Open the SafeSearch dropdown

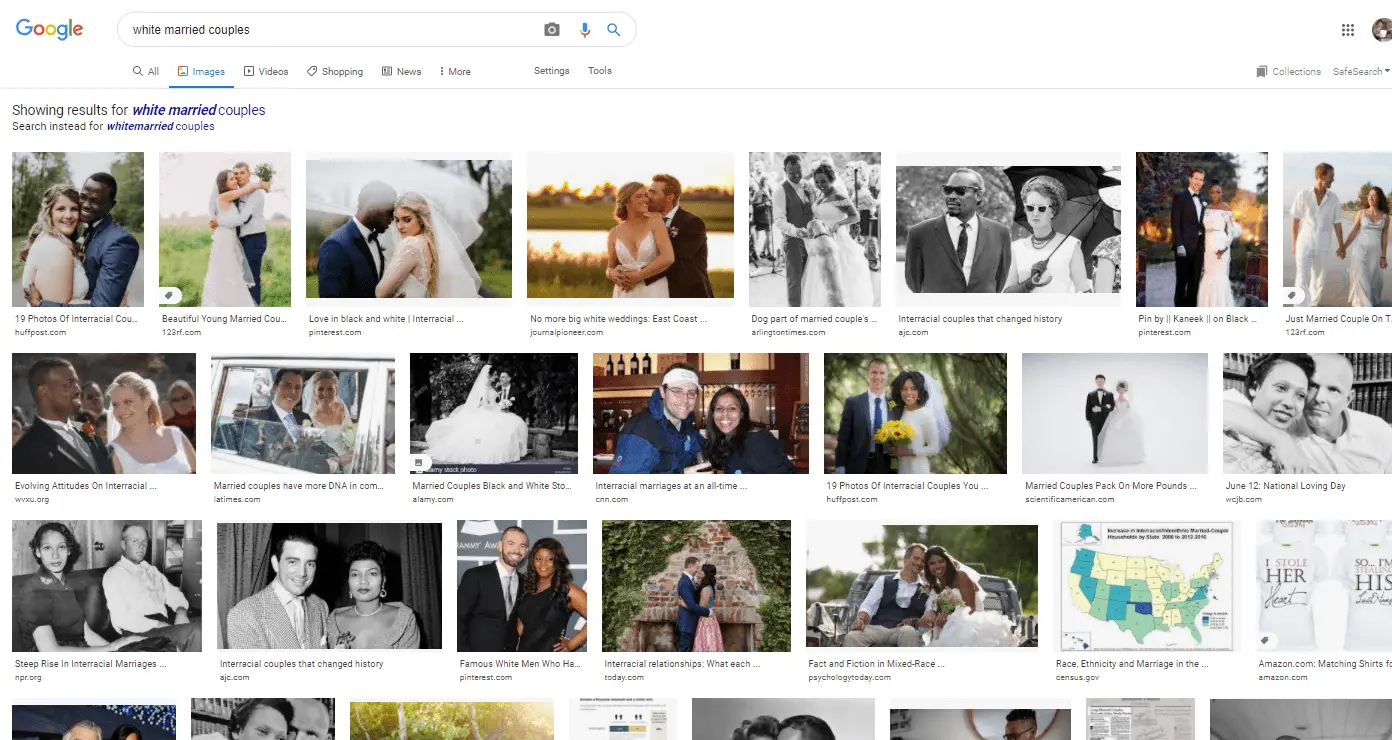(1360, 71)
